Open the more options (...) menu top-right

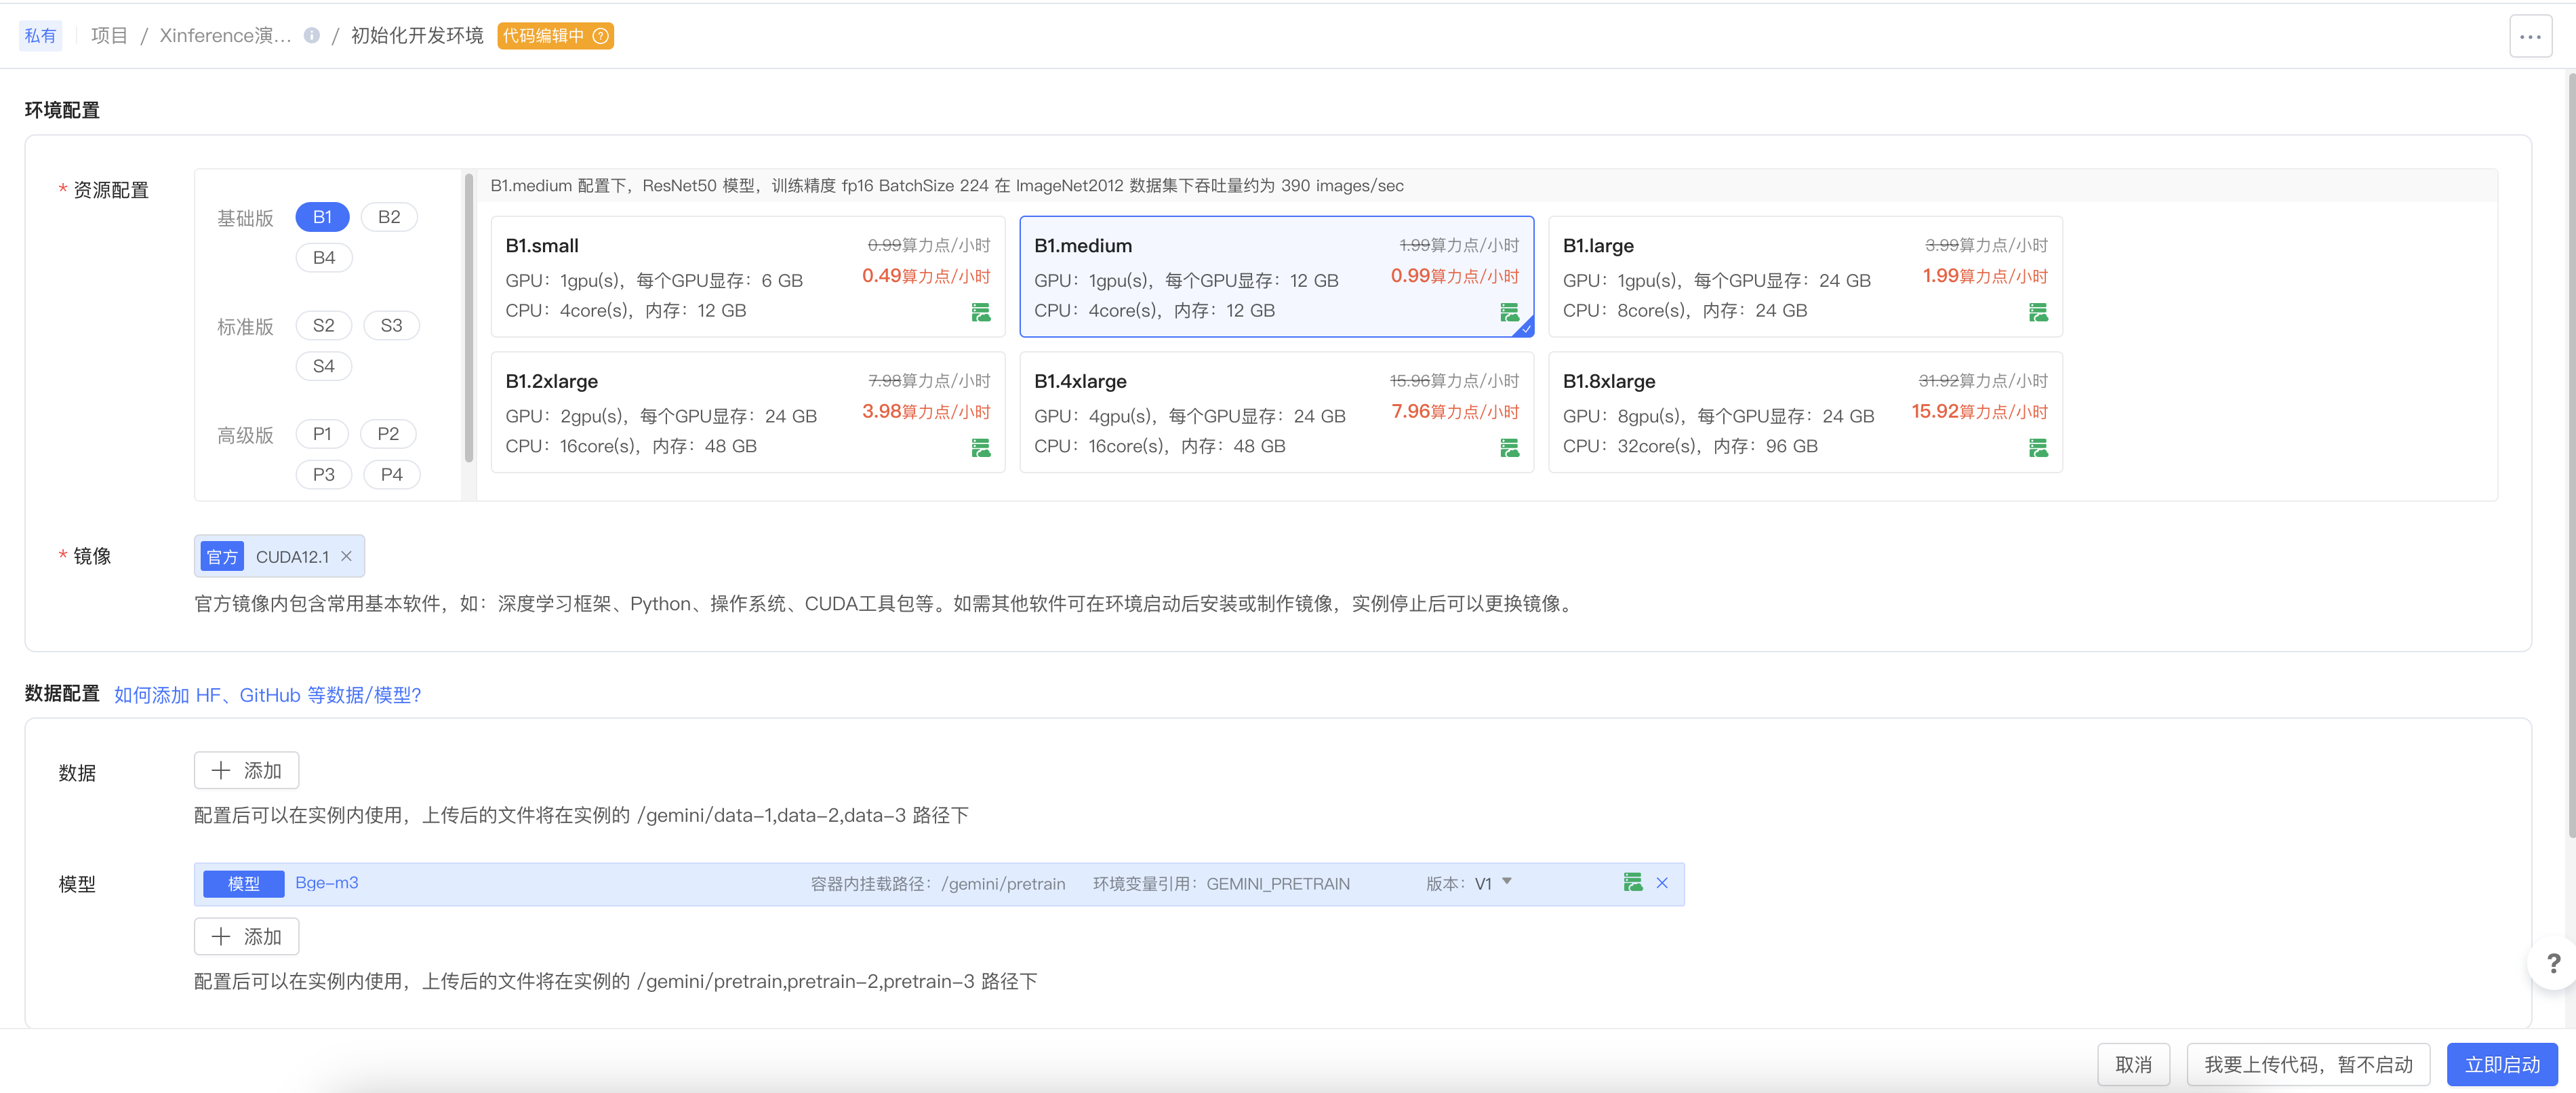tap(2530, 36)
